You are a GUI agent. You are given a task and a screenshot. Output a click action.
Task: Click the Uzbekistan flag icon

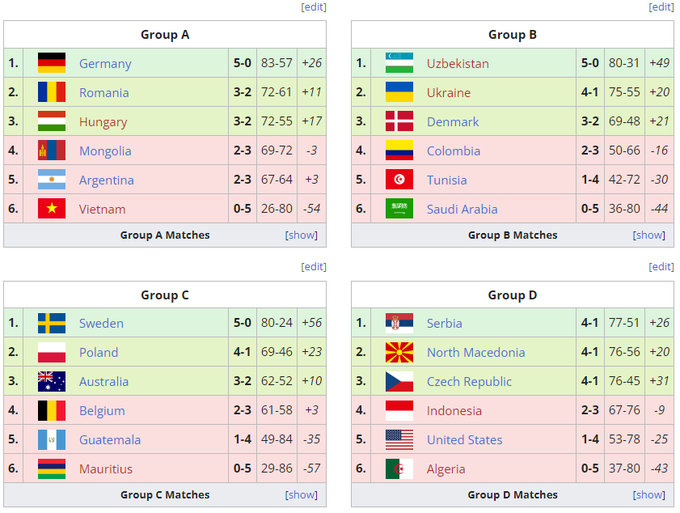point(399,63)
